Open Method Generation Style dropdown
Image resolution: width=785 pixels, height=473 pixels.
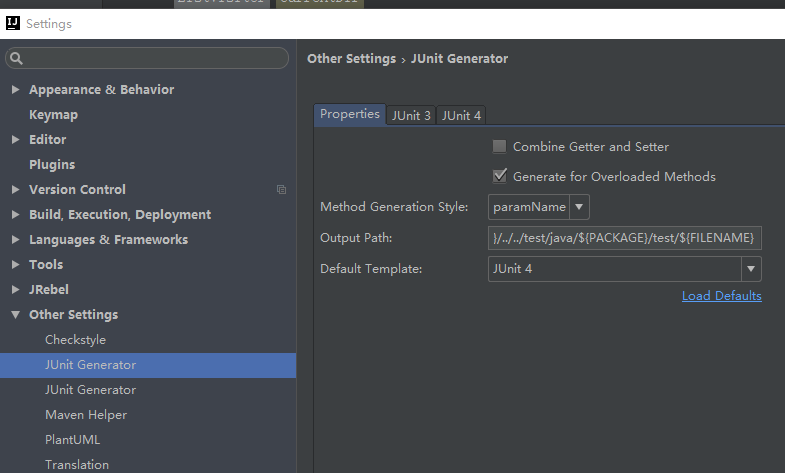[580, 207]
